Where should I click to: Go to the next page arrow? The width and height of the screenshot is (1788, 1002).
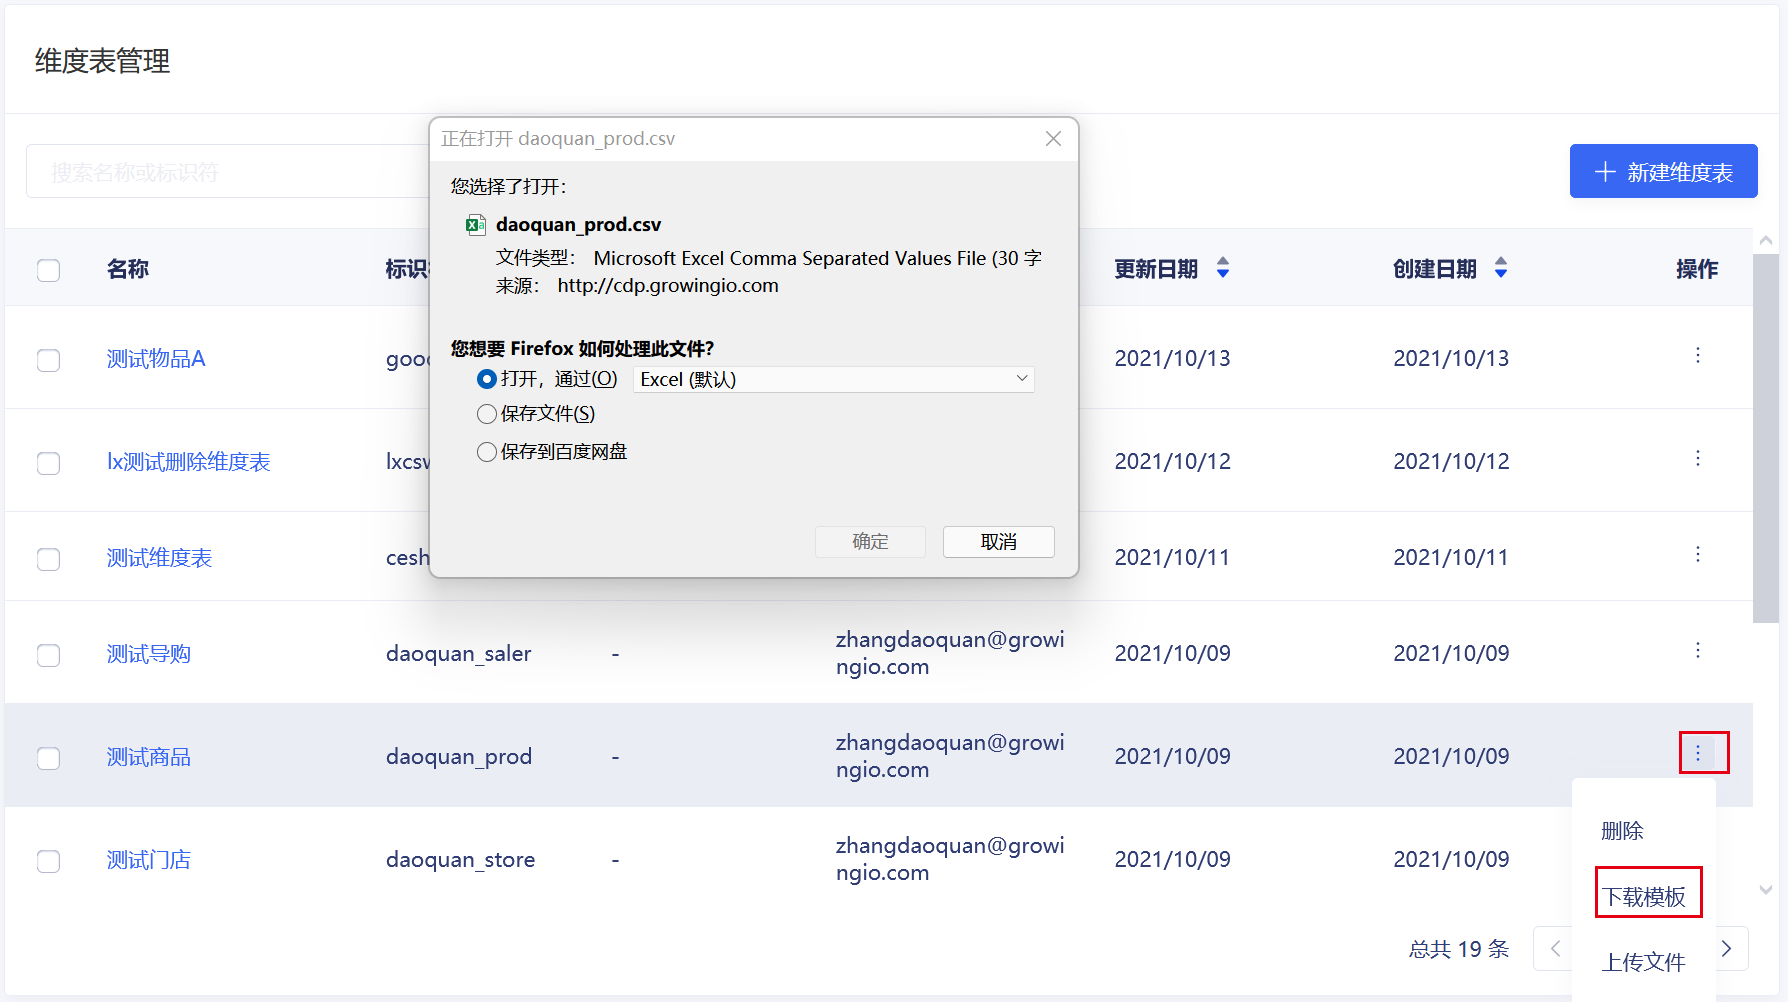pyautogui.click(x=1727, y=948)
